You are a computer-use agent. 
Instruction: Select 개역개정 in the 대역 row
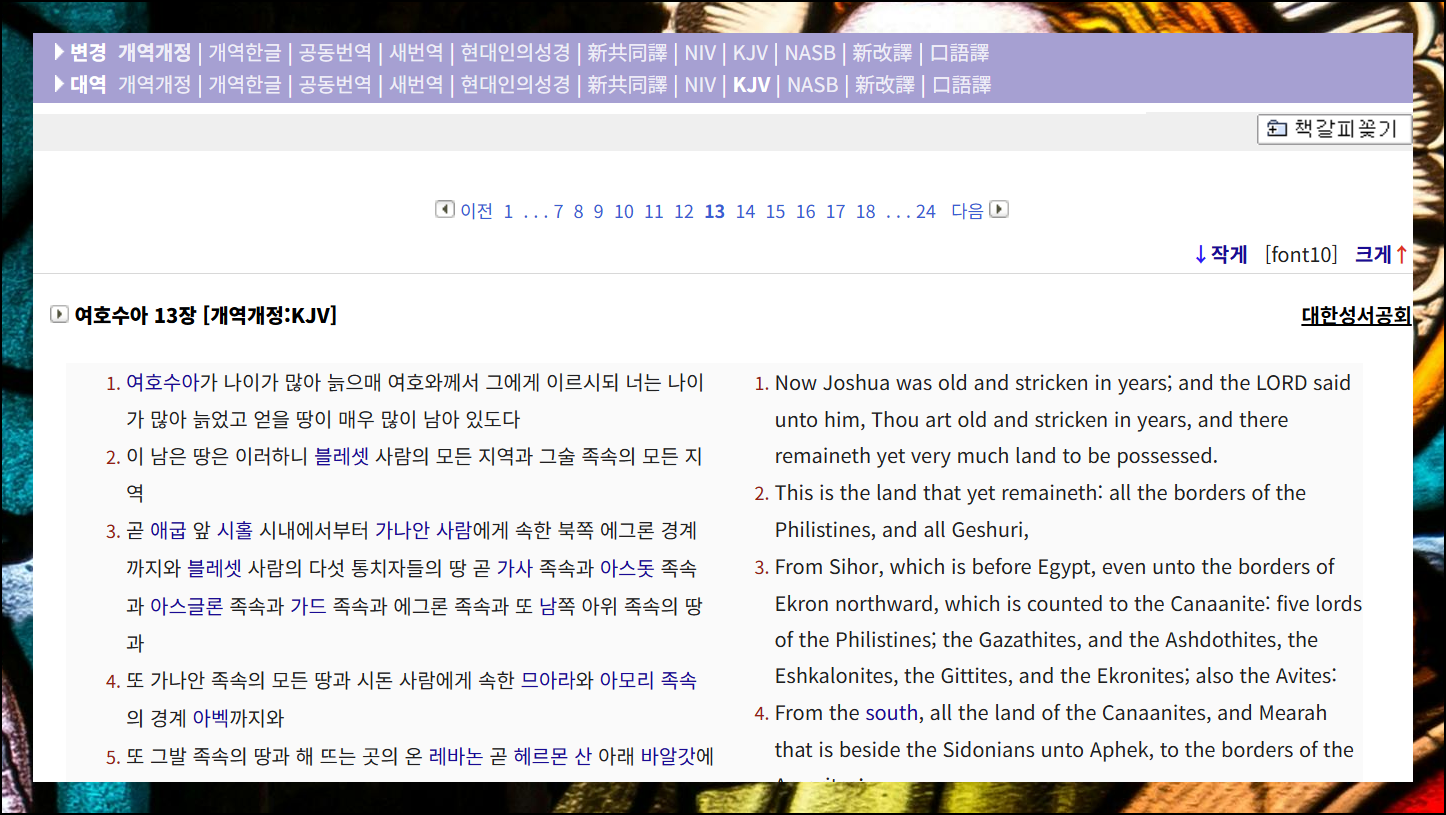(x=154, y=85)
